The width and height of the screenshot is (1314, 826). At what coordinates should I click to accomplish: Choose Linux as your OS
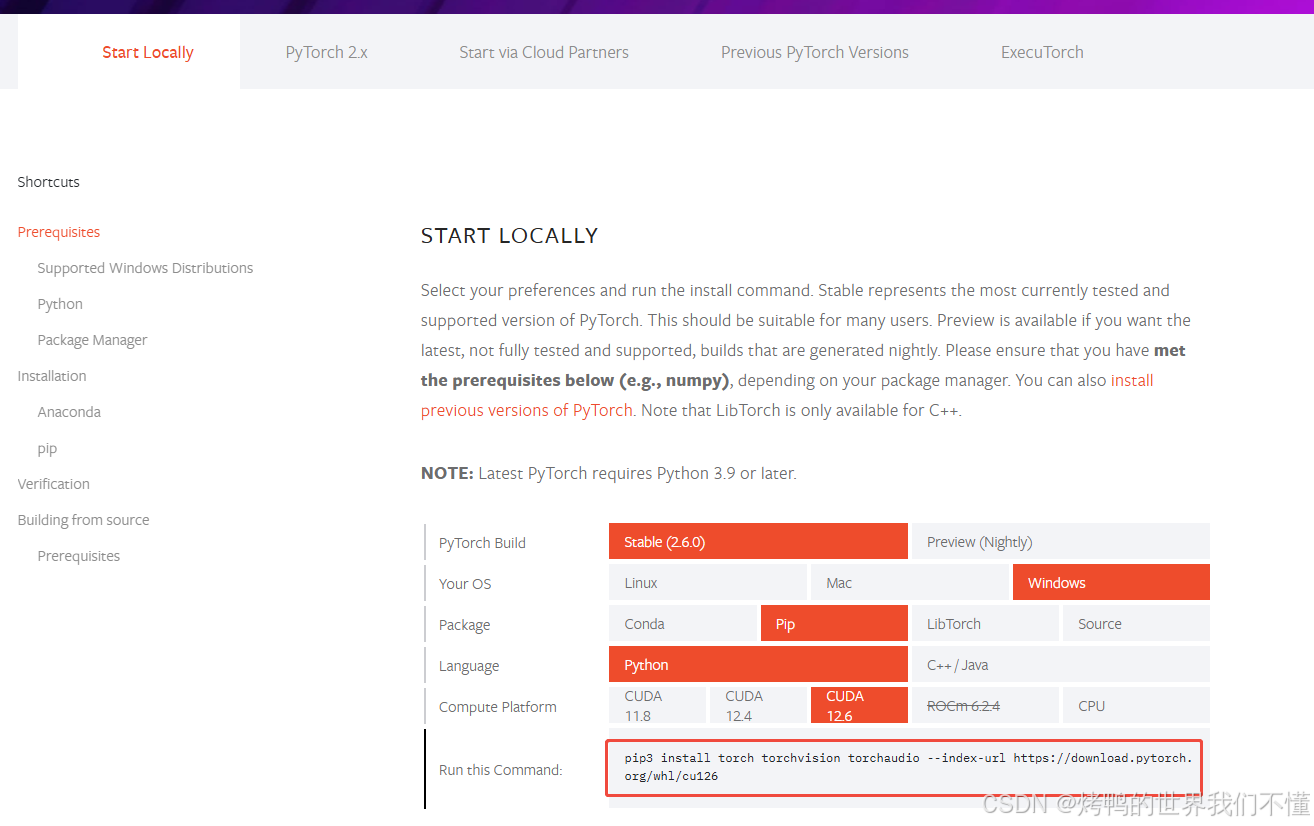(708, 582)
